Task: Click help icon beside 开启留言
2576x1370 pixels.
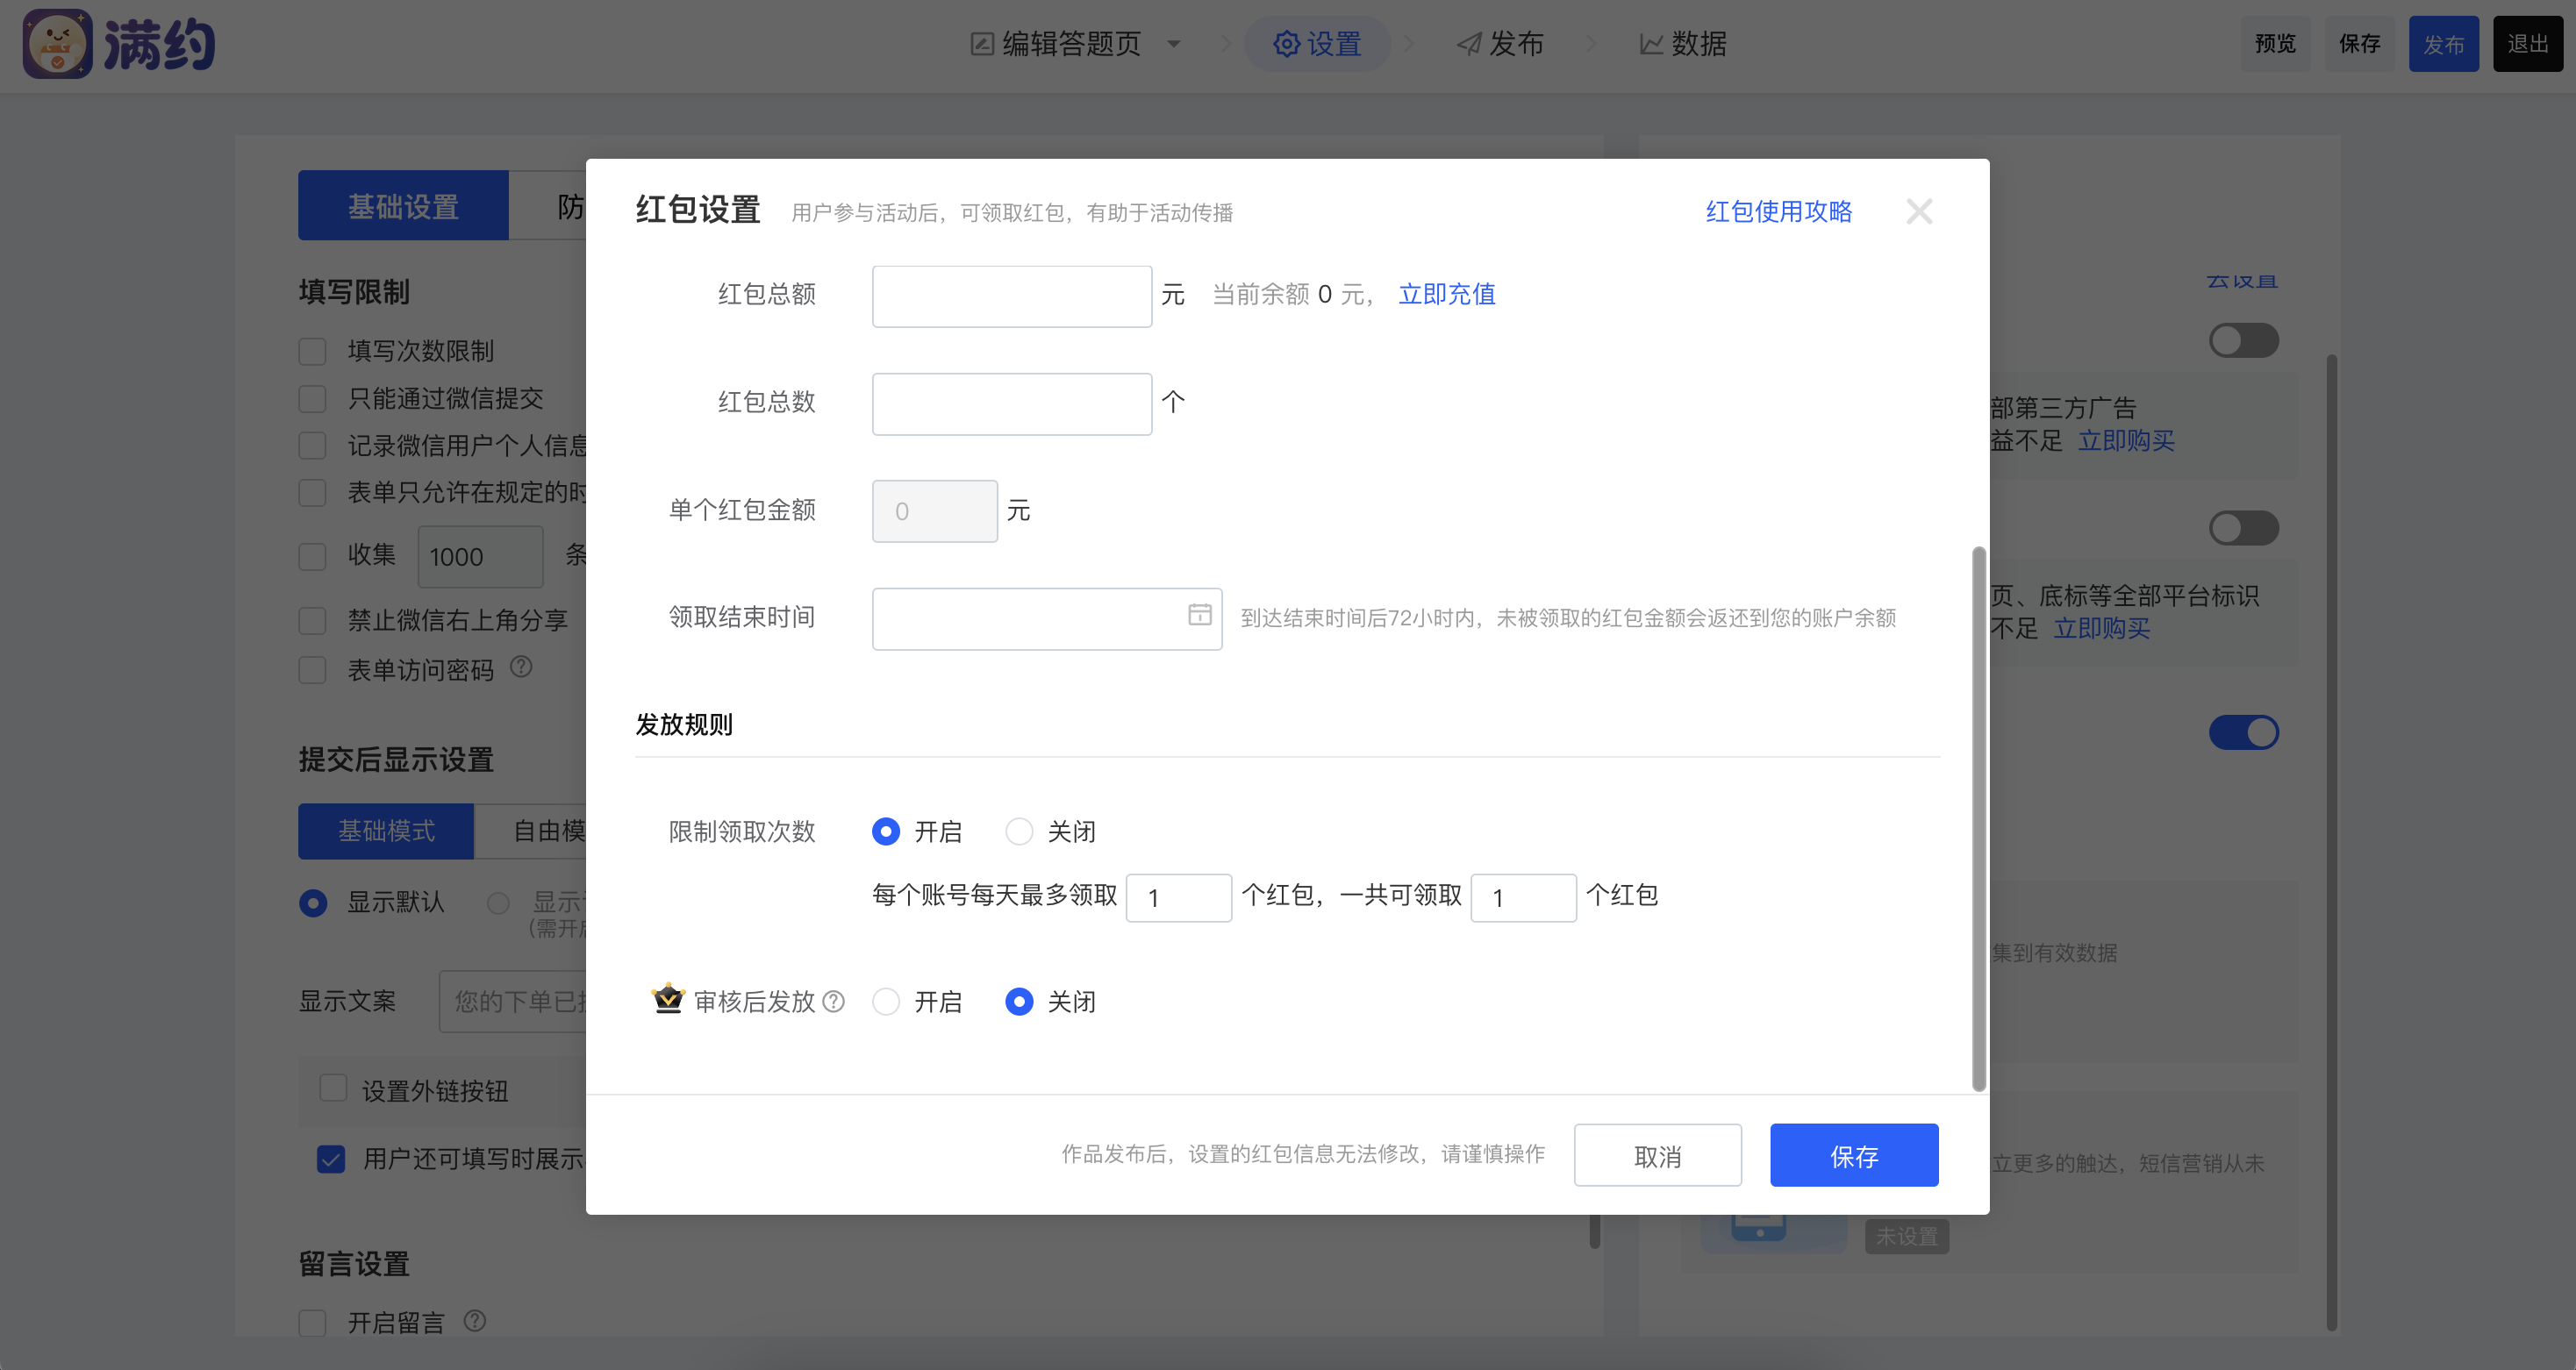Action: [475, 1321]
